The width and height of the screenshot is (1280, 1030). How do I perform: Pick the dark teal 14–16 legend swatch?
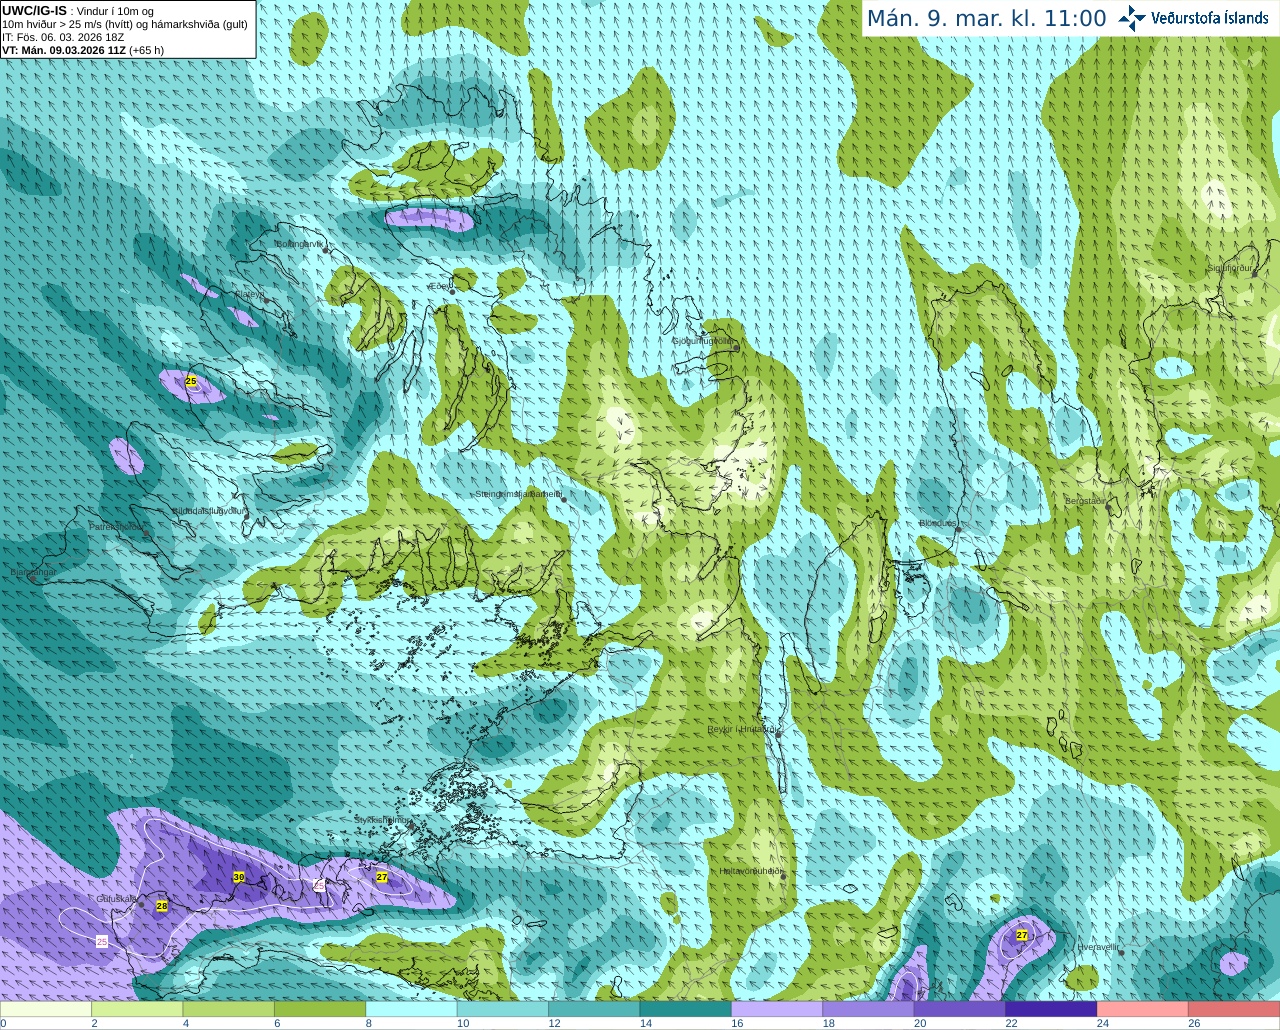click(686, 1009)
